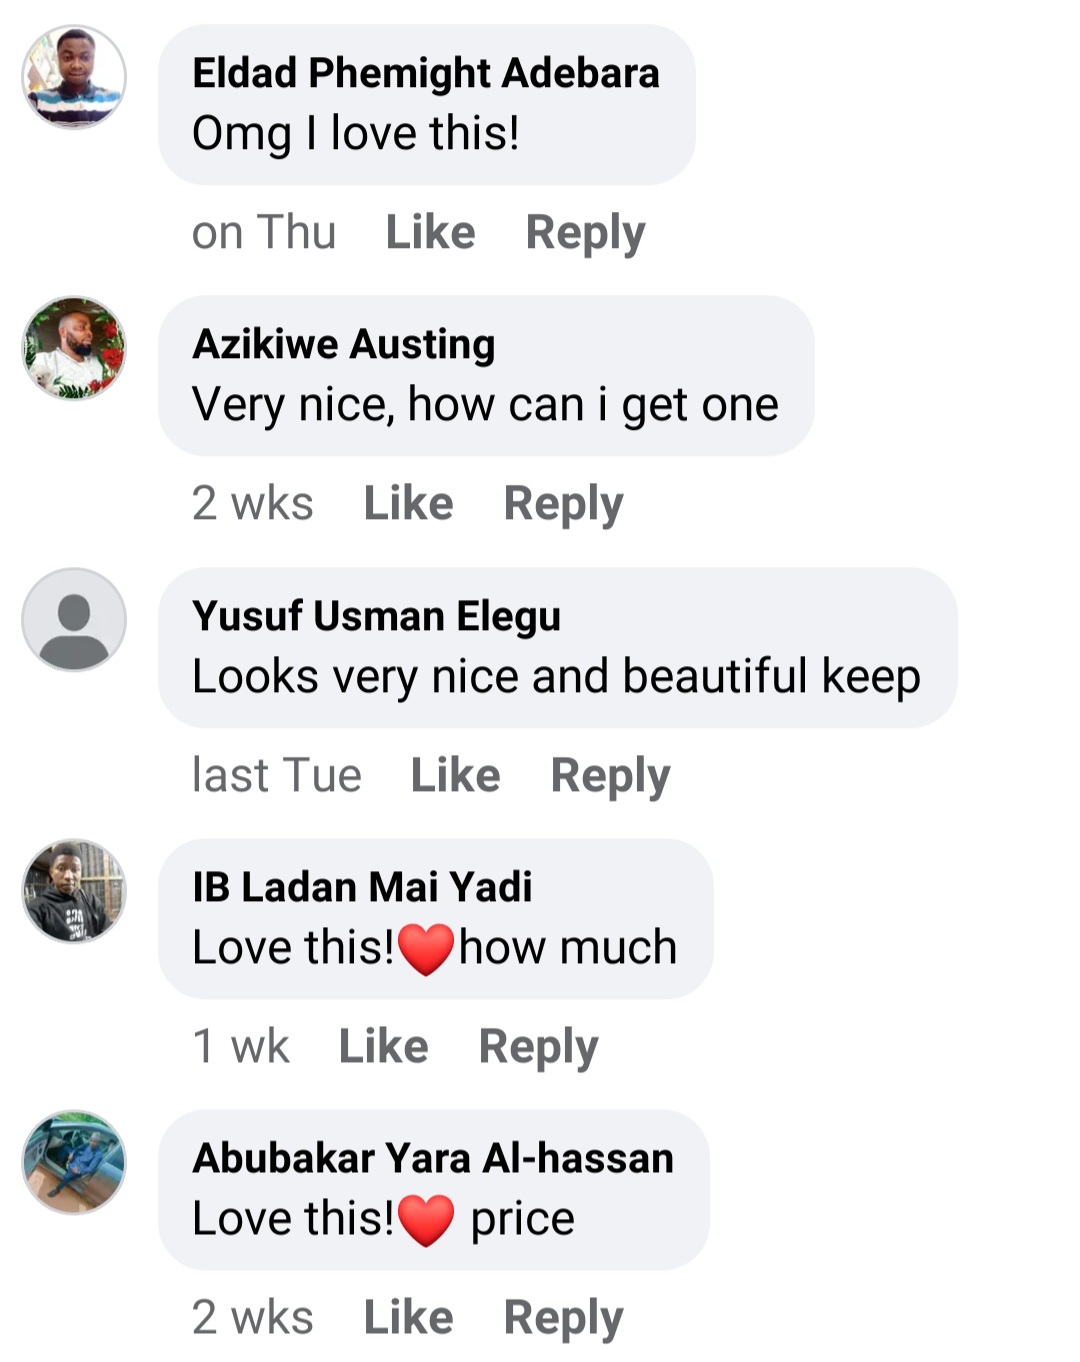Viewport: 1080px width, 1362px height.
Task: Like Abubakar Yara Al-hassan's comment
Action: pyautogui.click(x=408, y=1318)
